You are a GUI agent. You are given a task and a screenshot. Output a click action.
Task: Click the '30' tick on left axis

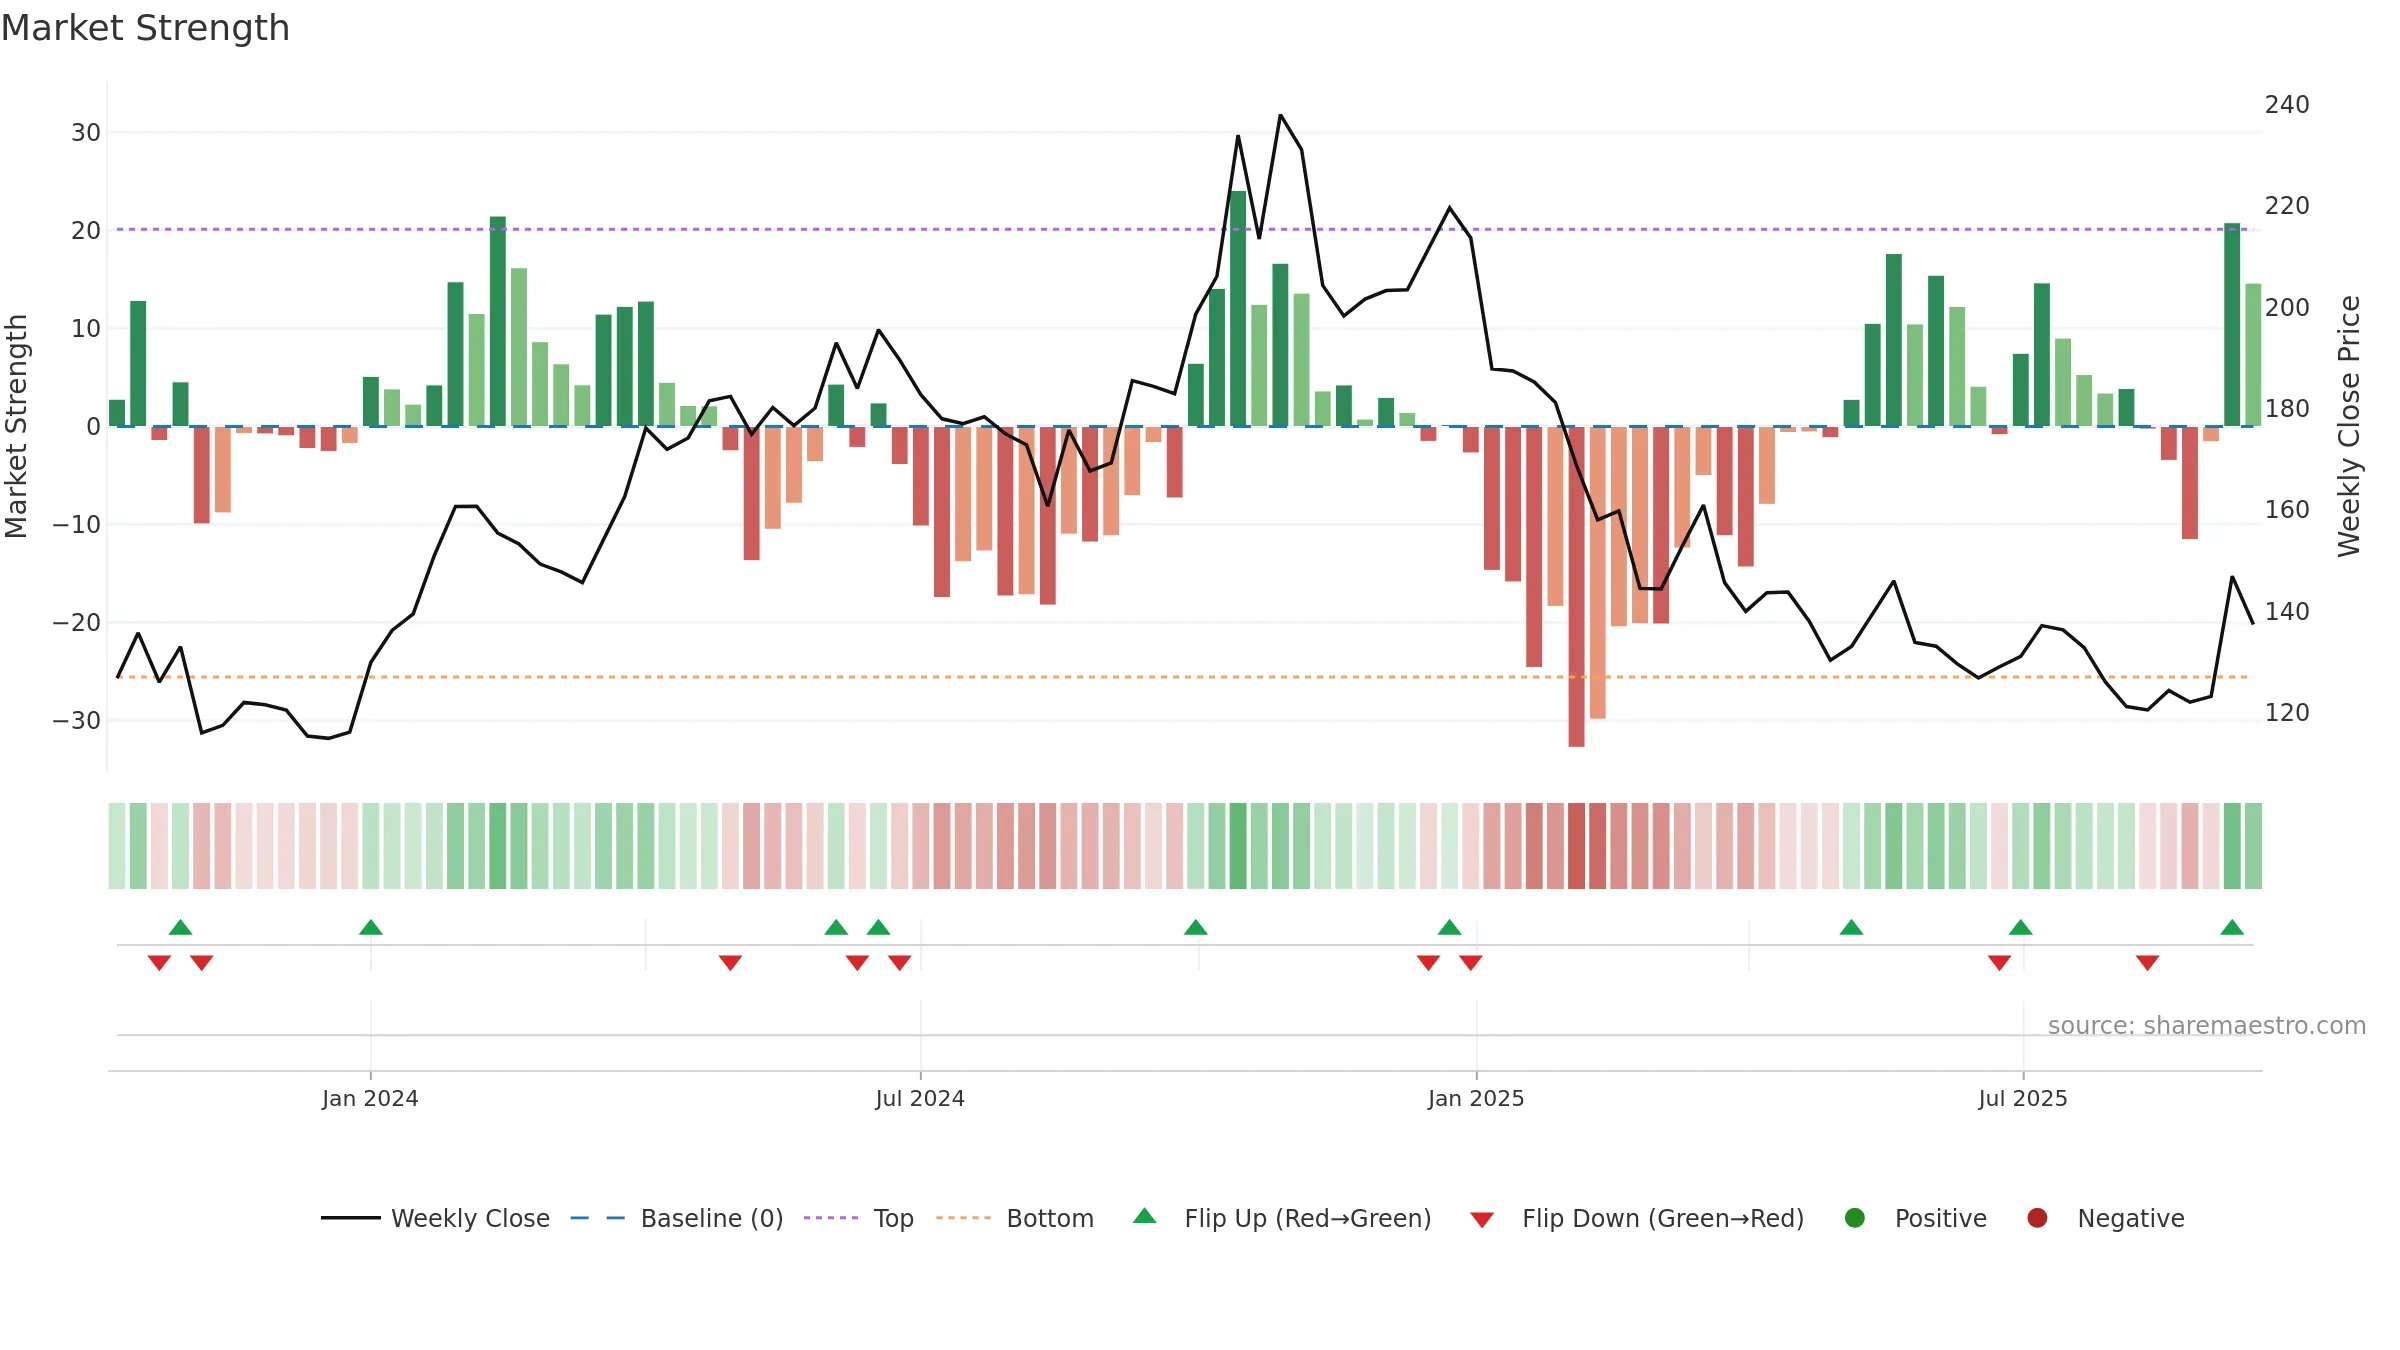coord(86,133)
